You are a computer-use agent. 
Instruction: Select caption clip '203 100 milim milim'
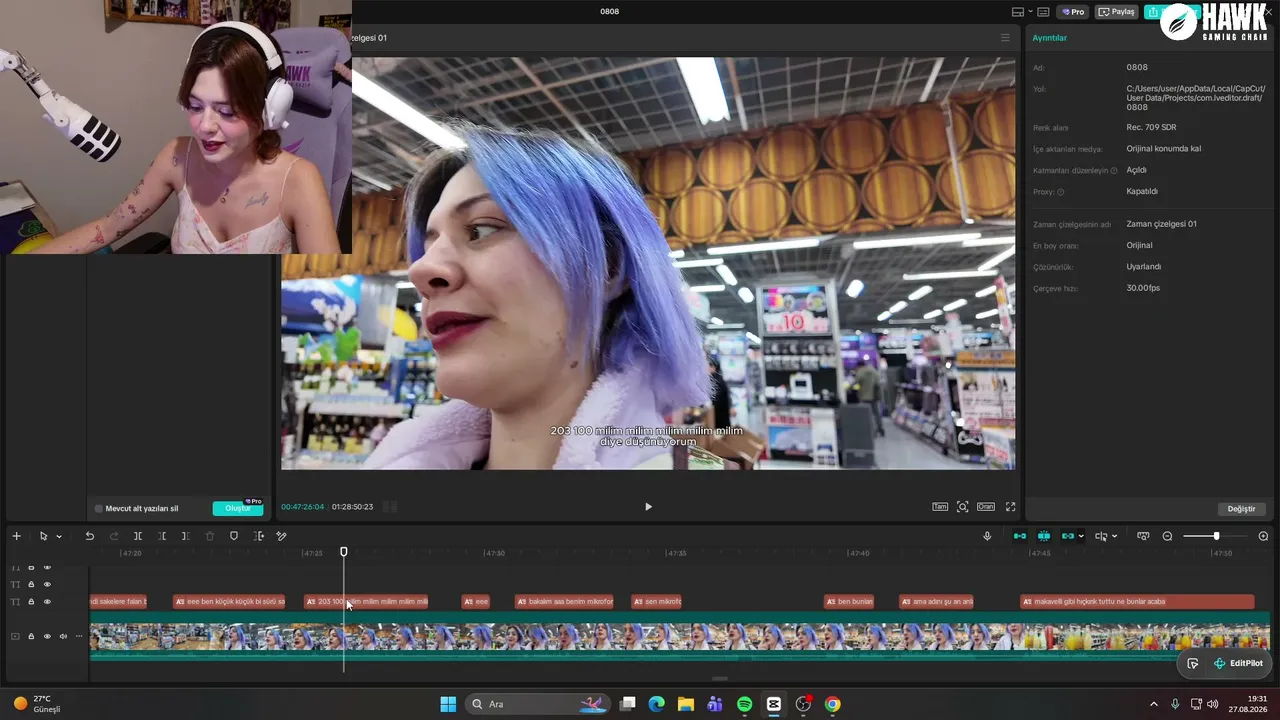(x=366, y=602)
